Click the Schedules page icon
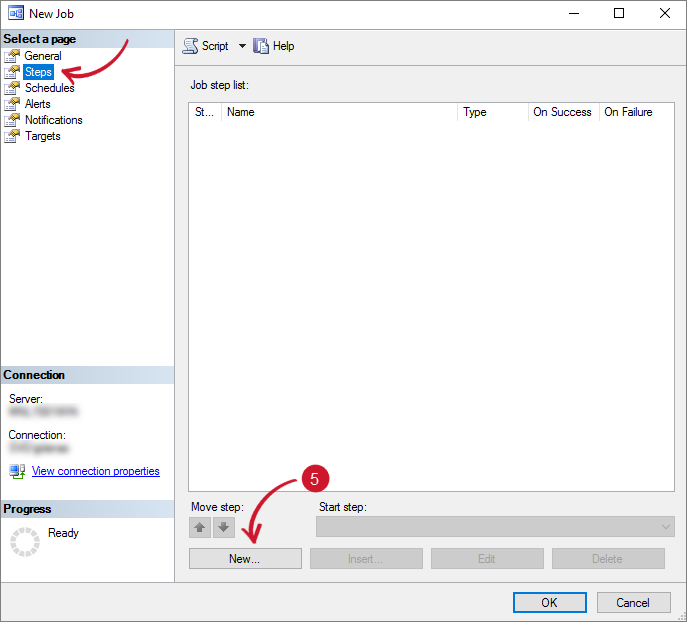Screen dimensions: 687x622 click(12, 88)
